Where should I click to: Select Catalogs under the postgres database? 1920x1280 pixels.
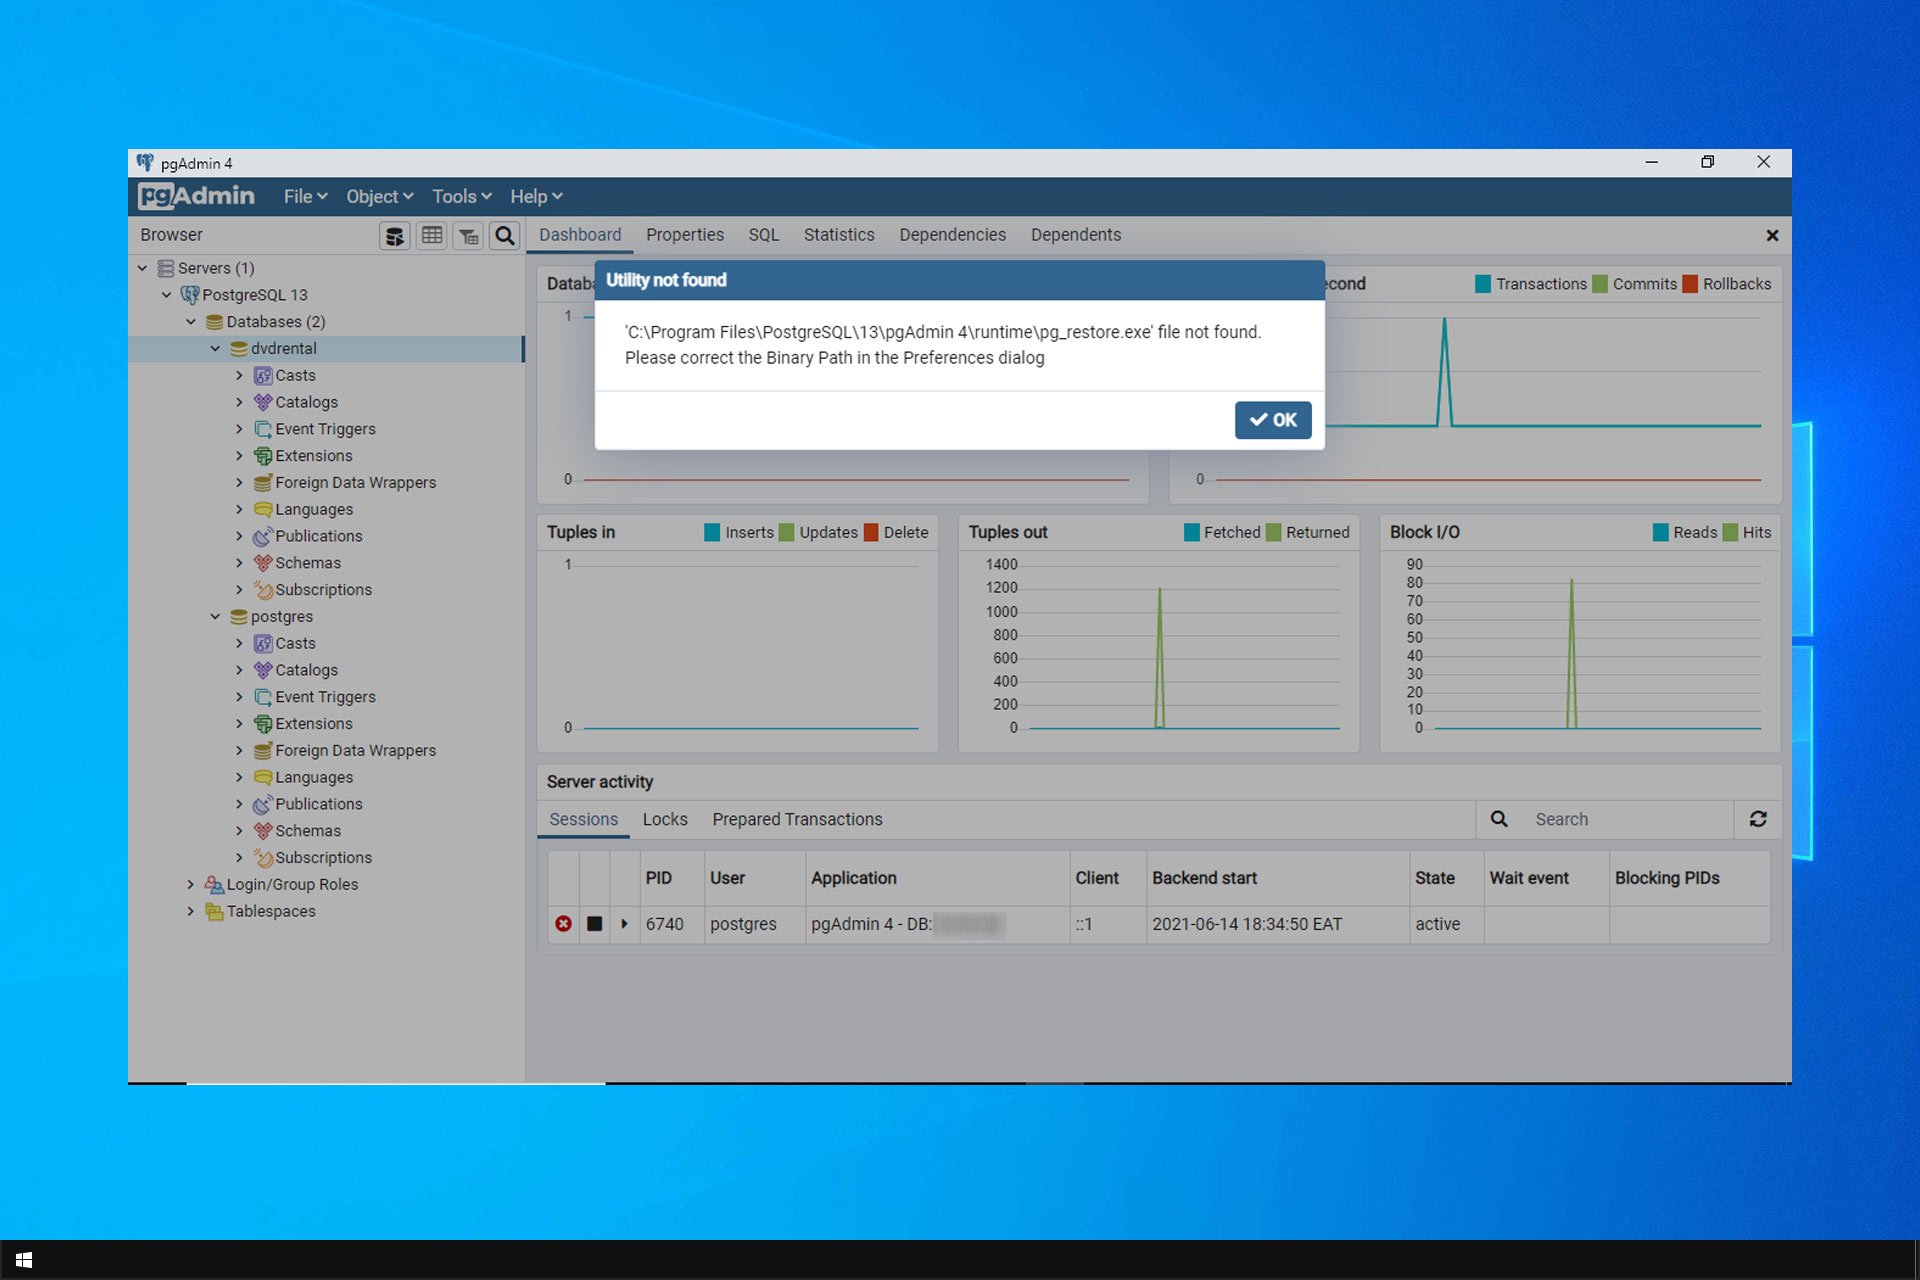(x=306, y=670)
